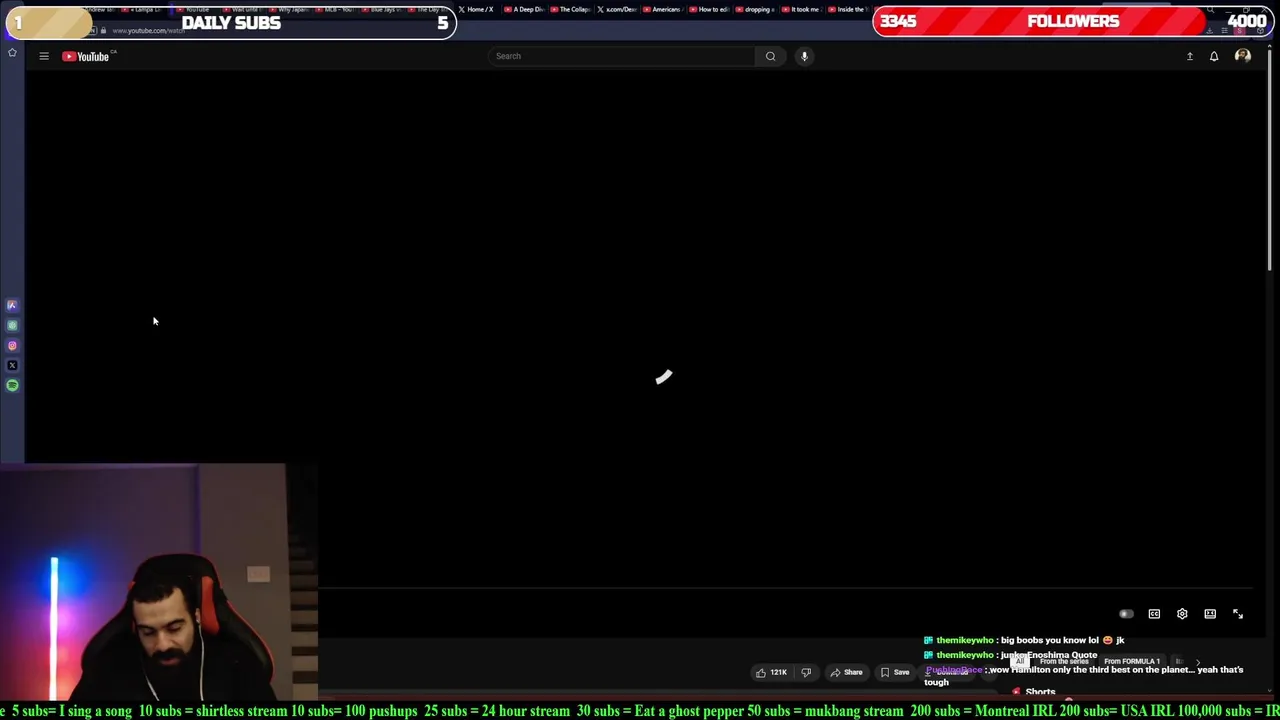Viewport: 1280px width, 720px height.
Task: Start voice search with the microphone icon
Action: tap(804, 56)
